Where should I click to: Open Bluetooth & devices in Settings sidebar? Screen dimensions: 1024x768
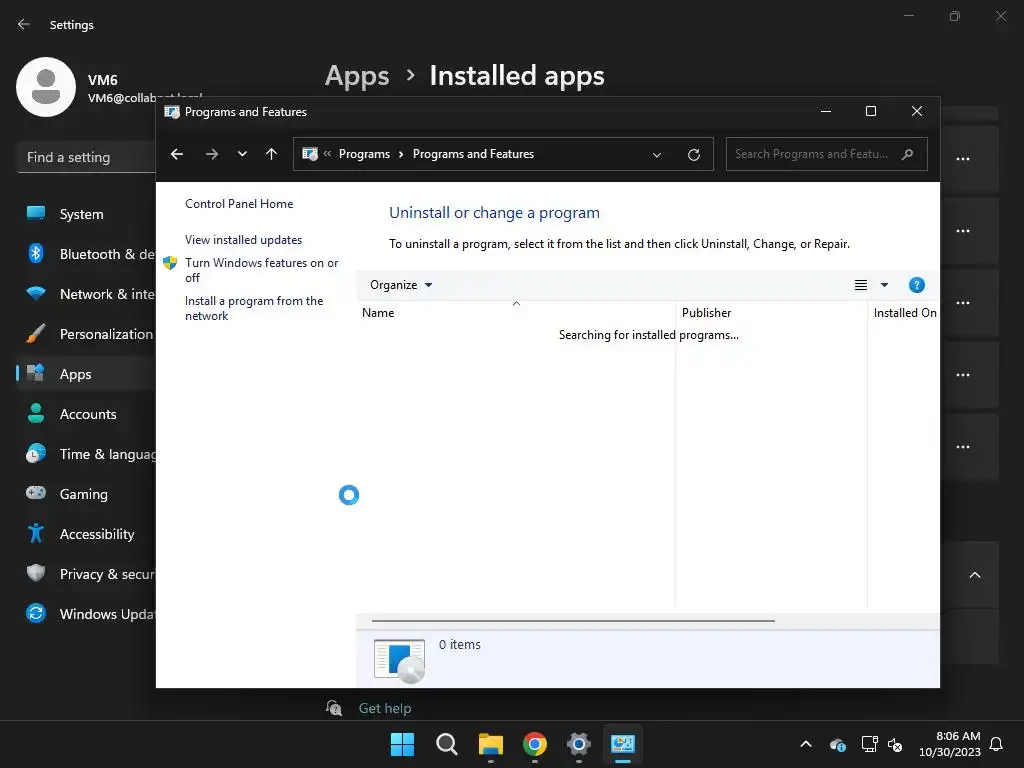86,254
